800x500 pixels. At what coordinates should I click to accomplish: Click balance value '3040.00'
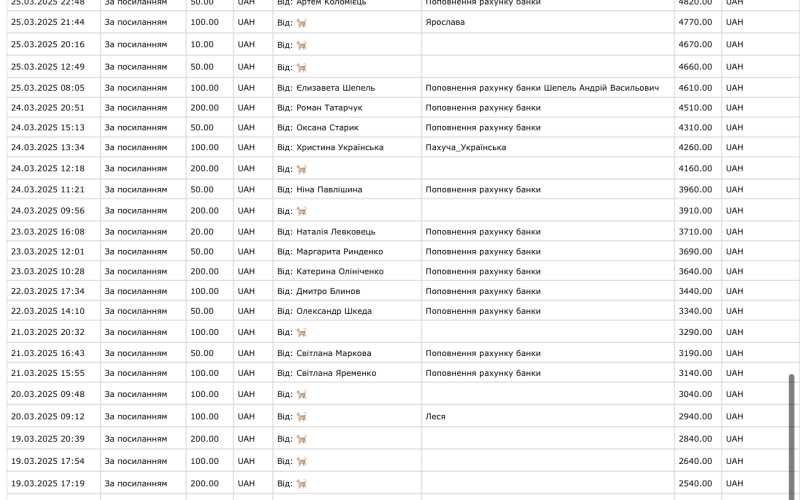(695, 394)
